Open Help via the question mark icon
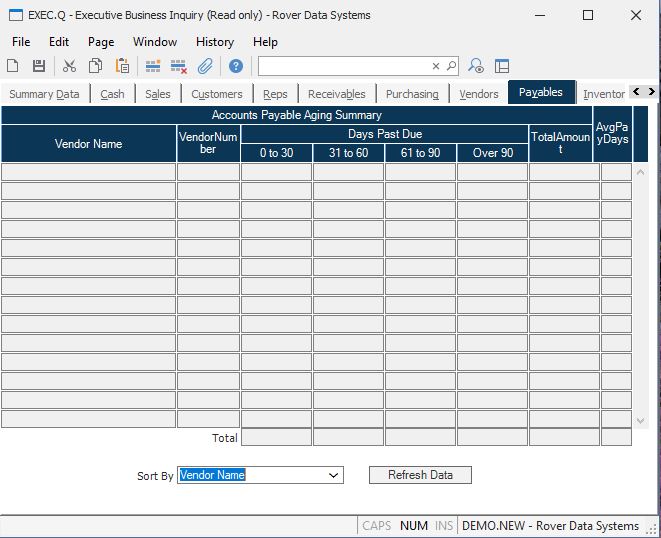This screenshot has width=661, height=538. (x=236, y=66)
